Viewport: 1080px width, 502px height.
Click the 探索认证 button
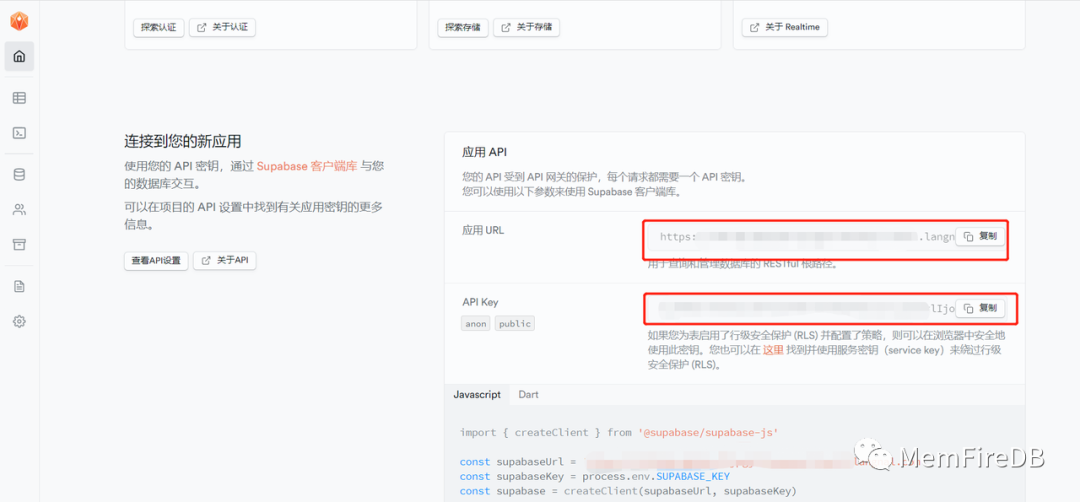coord(158,28)
